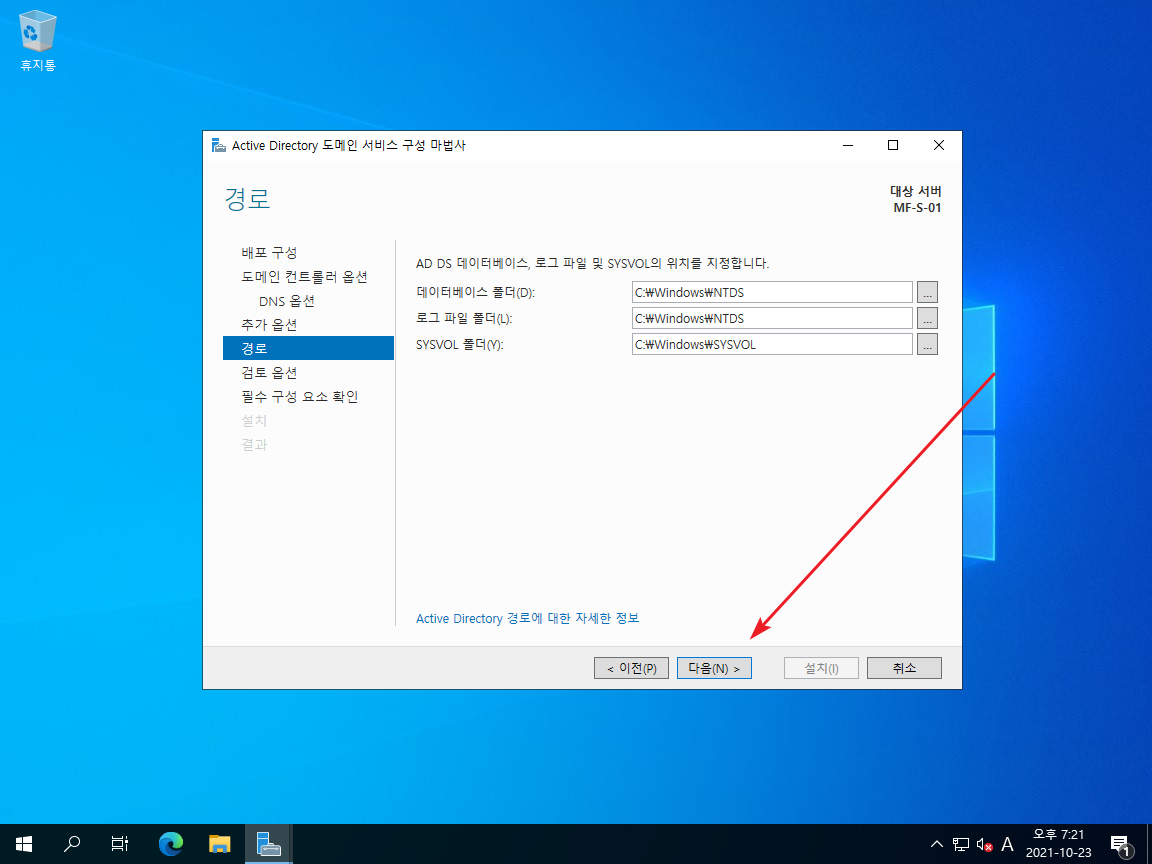Screen dimensions: 1152x864
Task: Open taskbar search magnifier
Action: 71,844
